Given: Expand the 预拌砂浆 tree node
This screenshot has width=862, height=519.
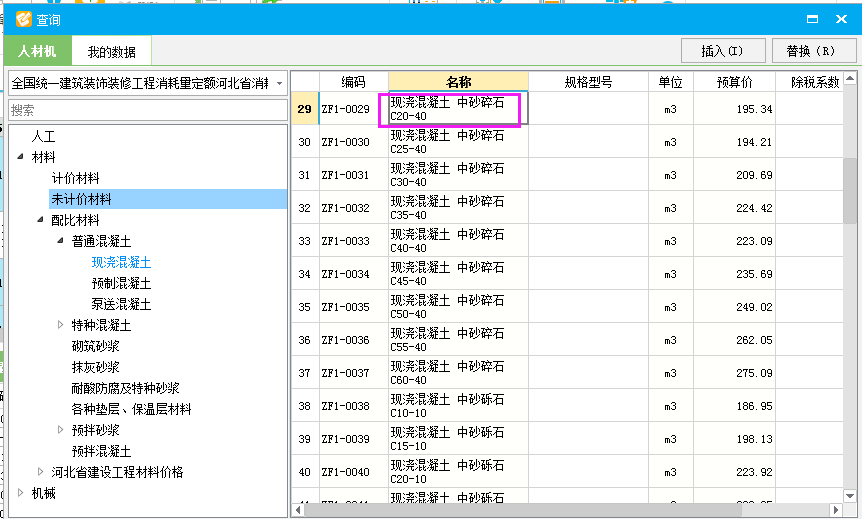Looking at the screenshot, I should click(61, 430).
